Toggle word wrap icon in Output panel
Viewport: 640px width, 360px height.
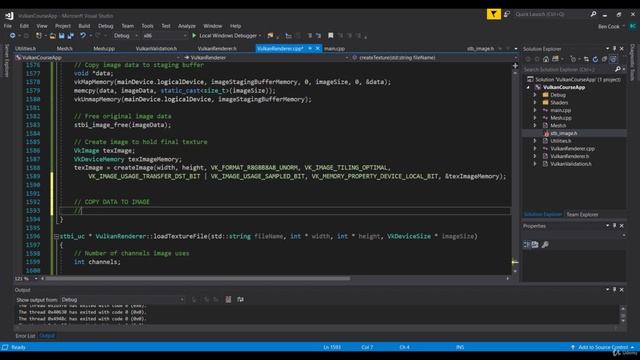tap(240, 300)
